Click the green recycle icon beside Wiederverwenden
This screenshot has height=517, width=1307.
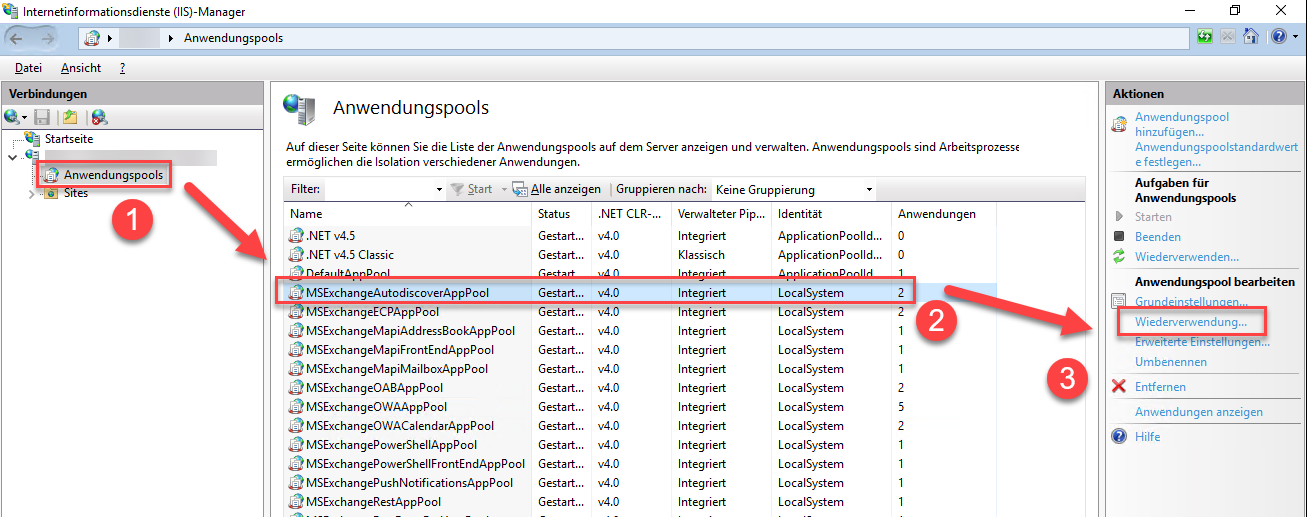1119,257
